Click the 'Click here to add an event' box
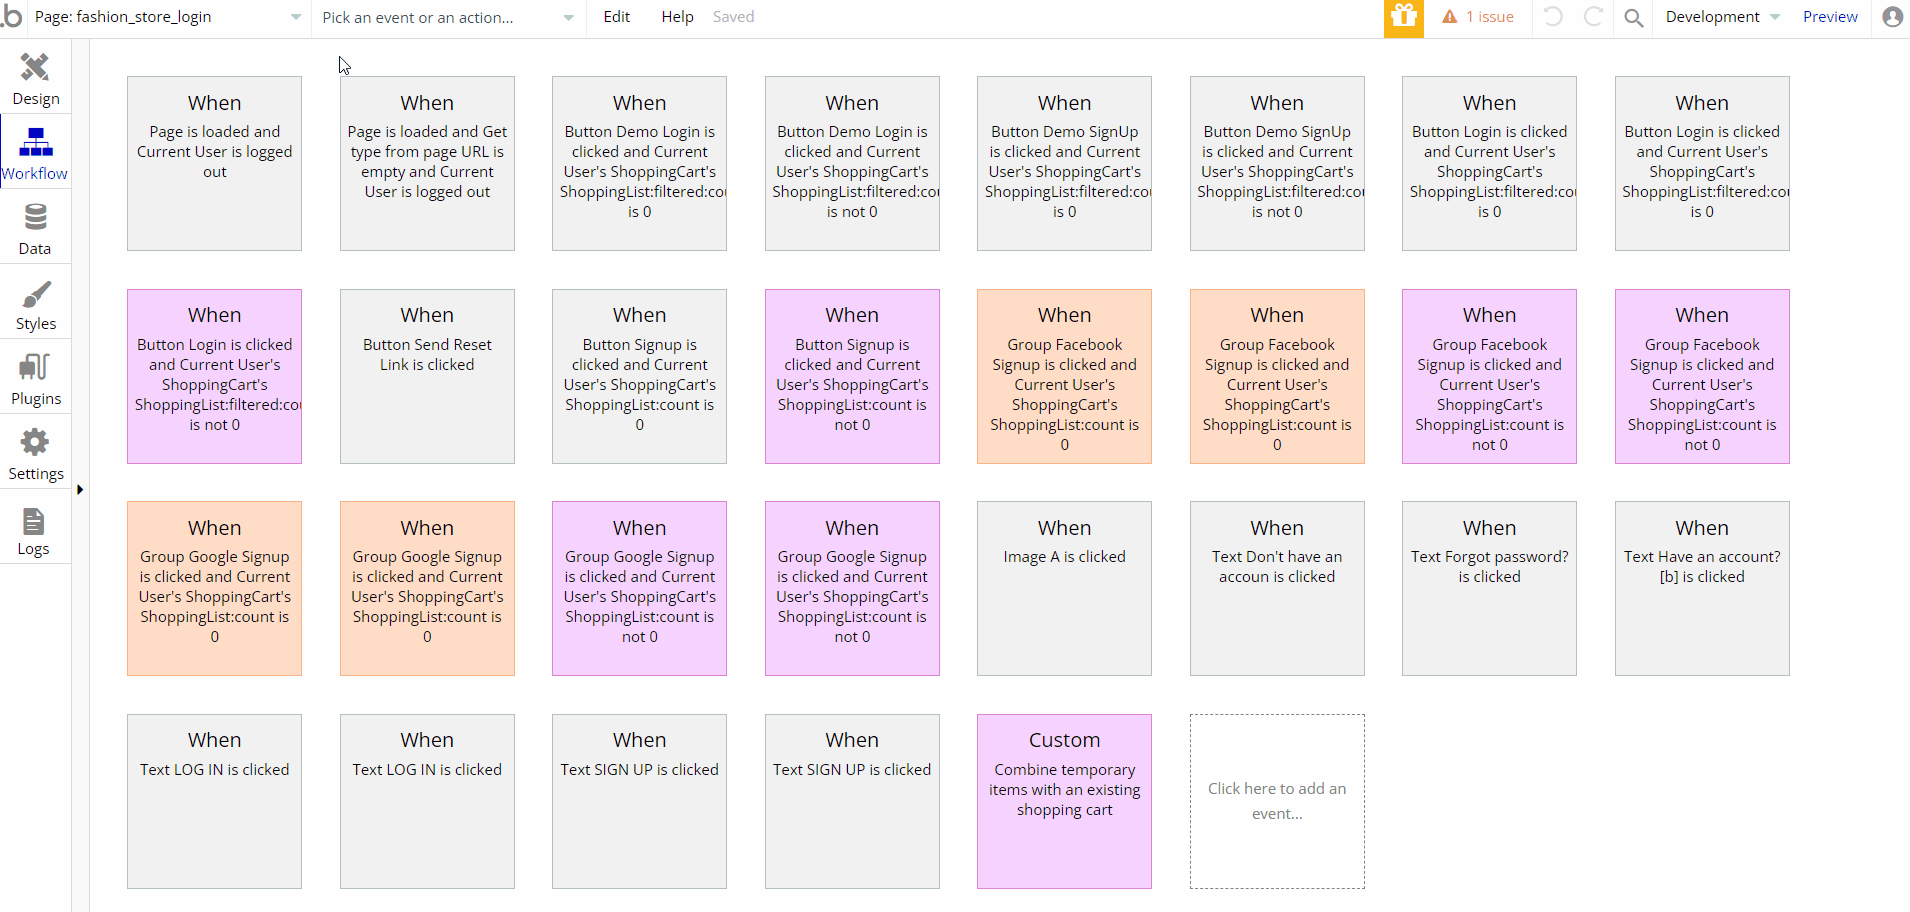 tap(1277, 801)
